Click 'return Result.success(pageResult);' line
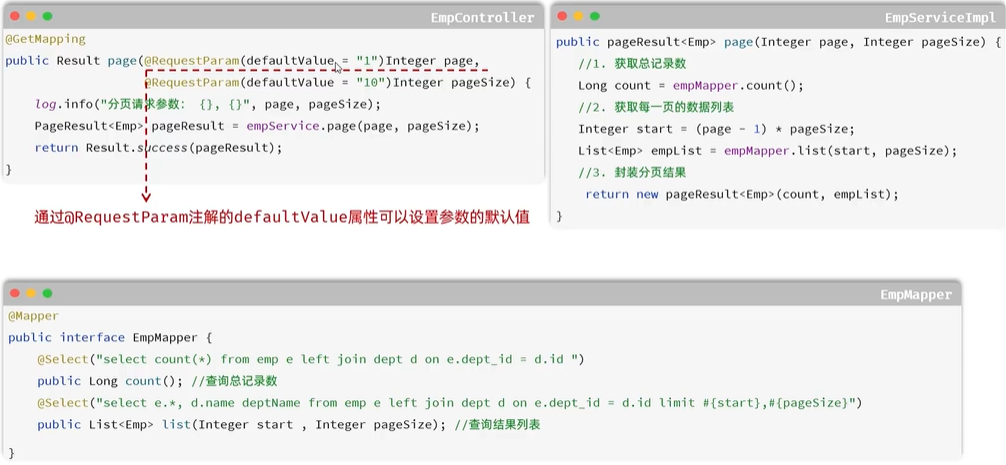This screenshot has width=1006, height=465. pos(158,148)
